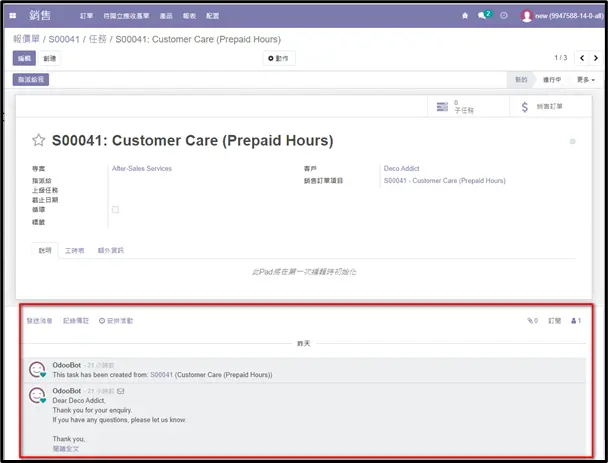Click the 銷售 app title
608x463 pixels.
[40, 16]
